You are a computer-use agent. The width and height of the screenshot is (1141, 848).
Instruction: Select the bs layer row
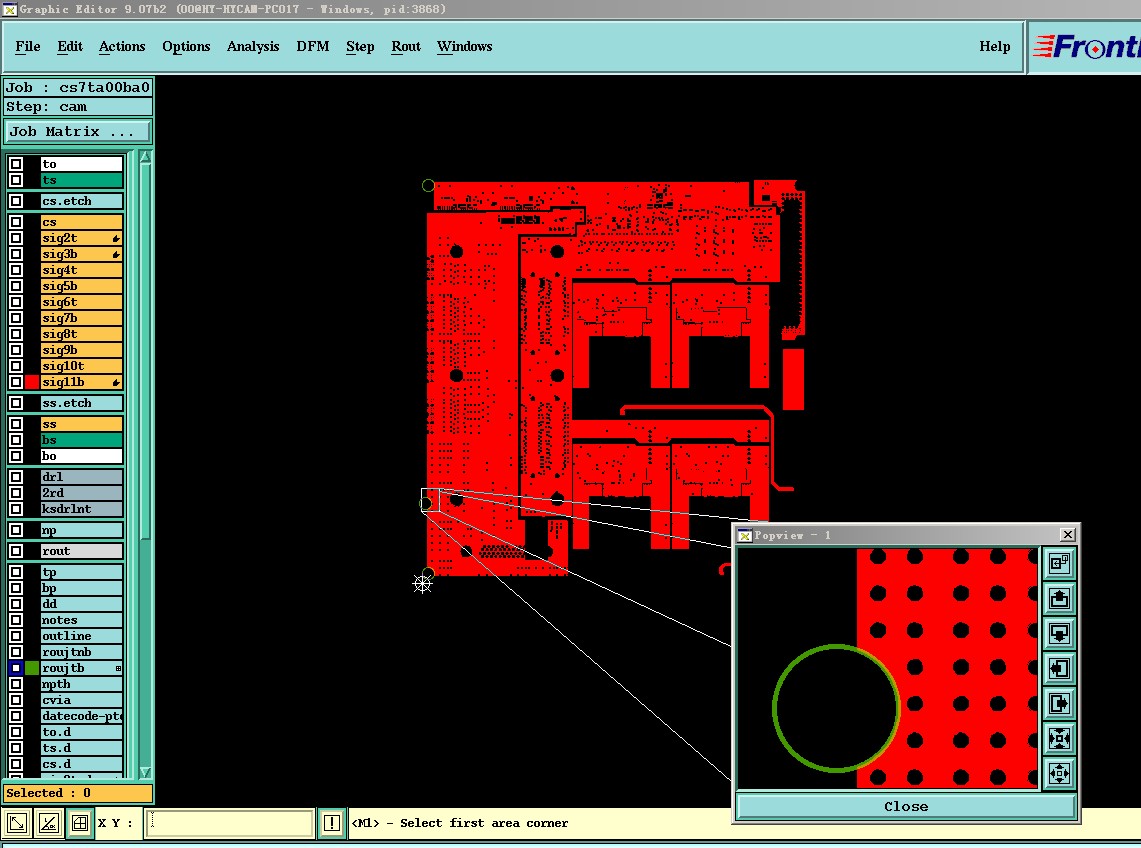pyautogui.click(x=82, y=440)
